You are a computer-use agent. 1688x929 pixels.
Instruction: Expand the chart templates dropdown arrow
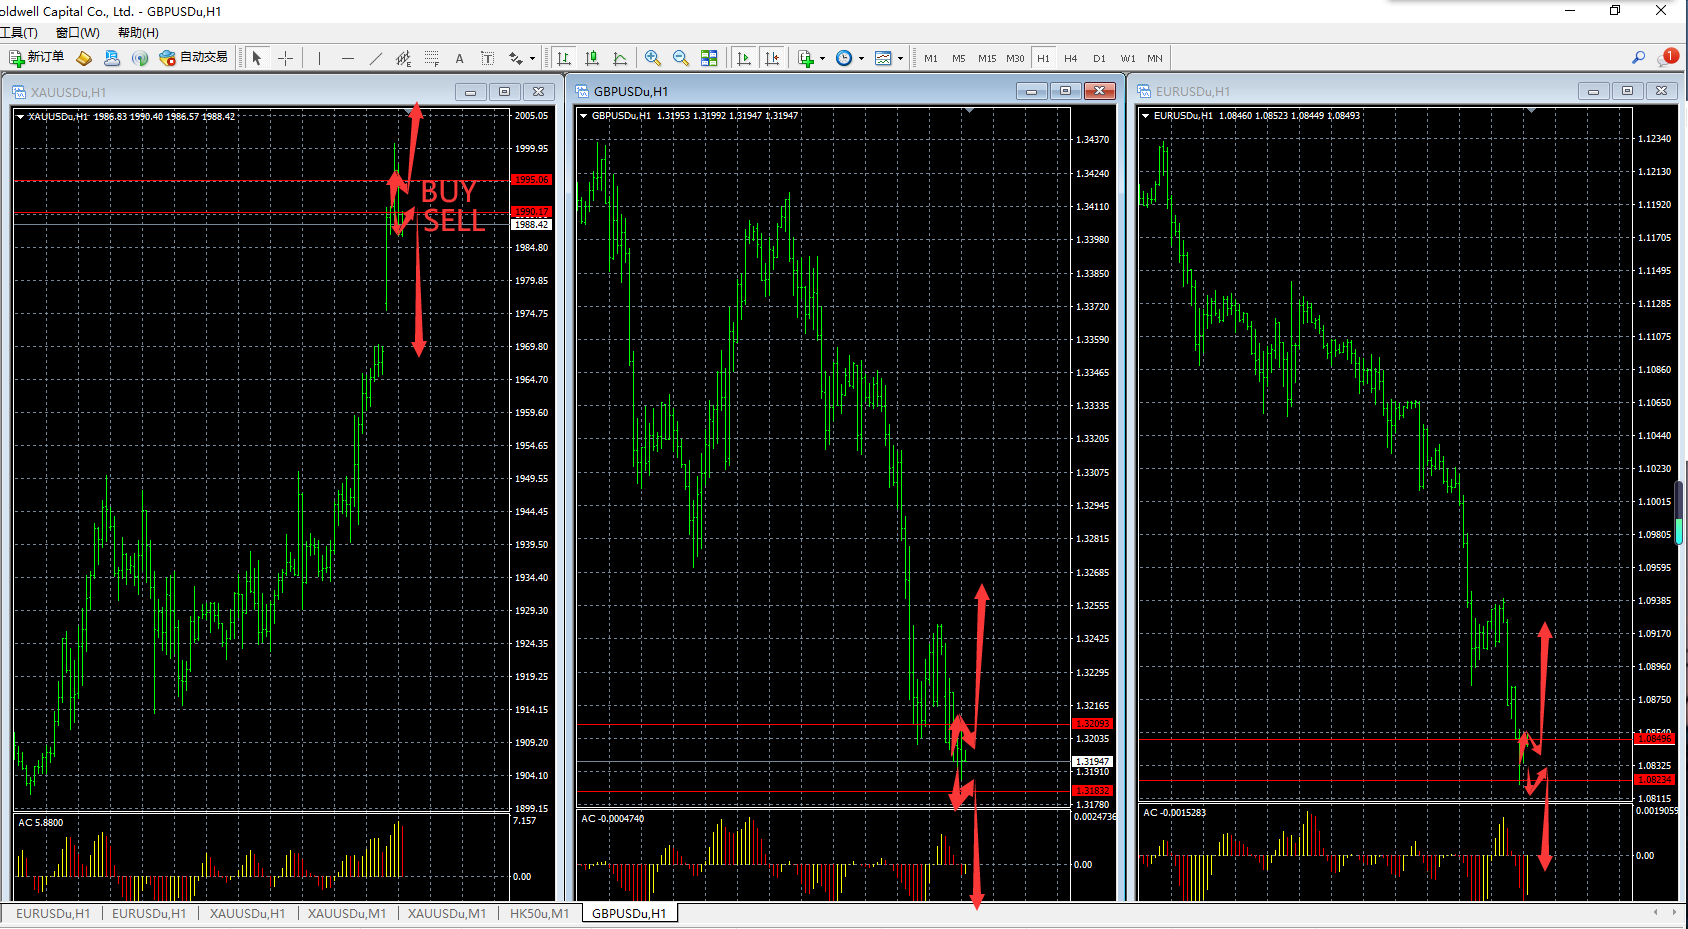900,59
